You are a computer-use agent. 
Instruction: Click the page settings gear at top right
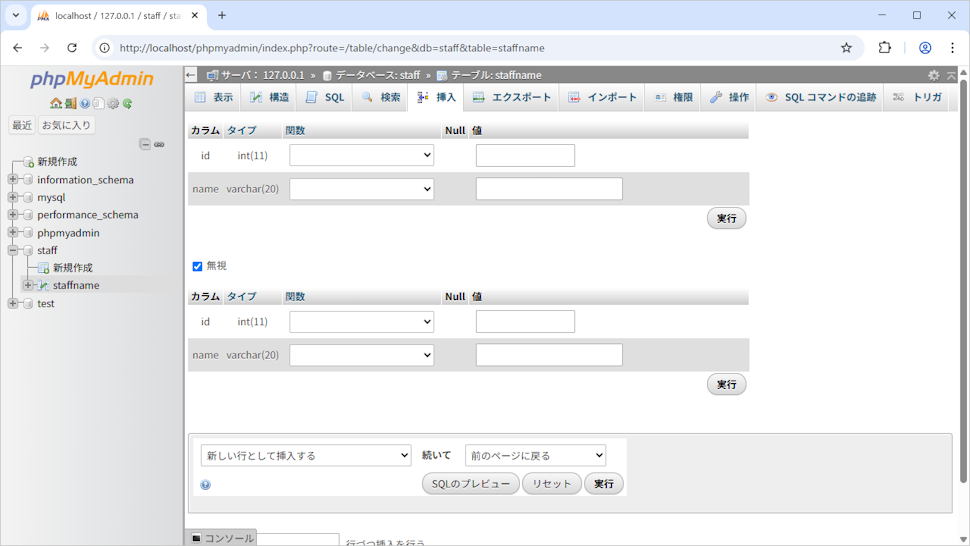tap(933, 75)
